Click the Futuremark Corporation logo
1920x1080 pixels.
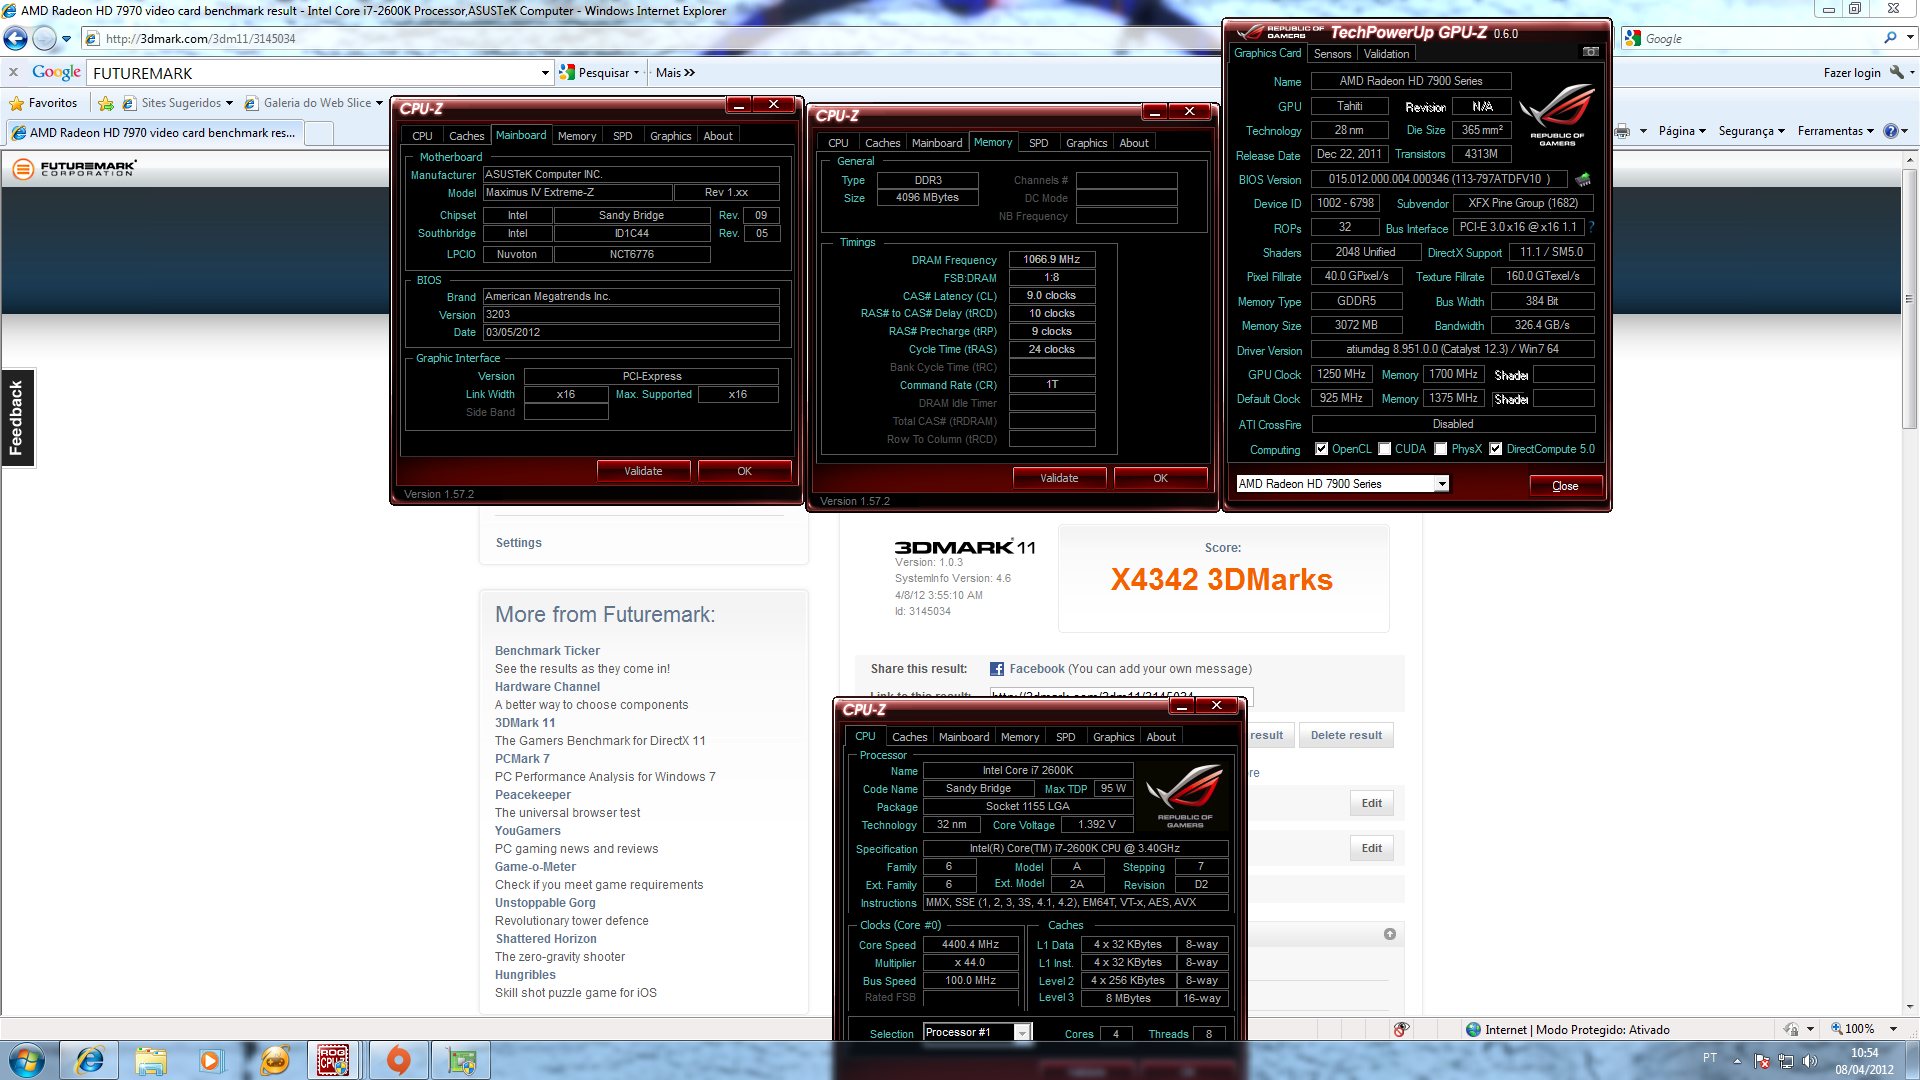(x=75, y=168)
